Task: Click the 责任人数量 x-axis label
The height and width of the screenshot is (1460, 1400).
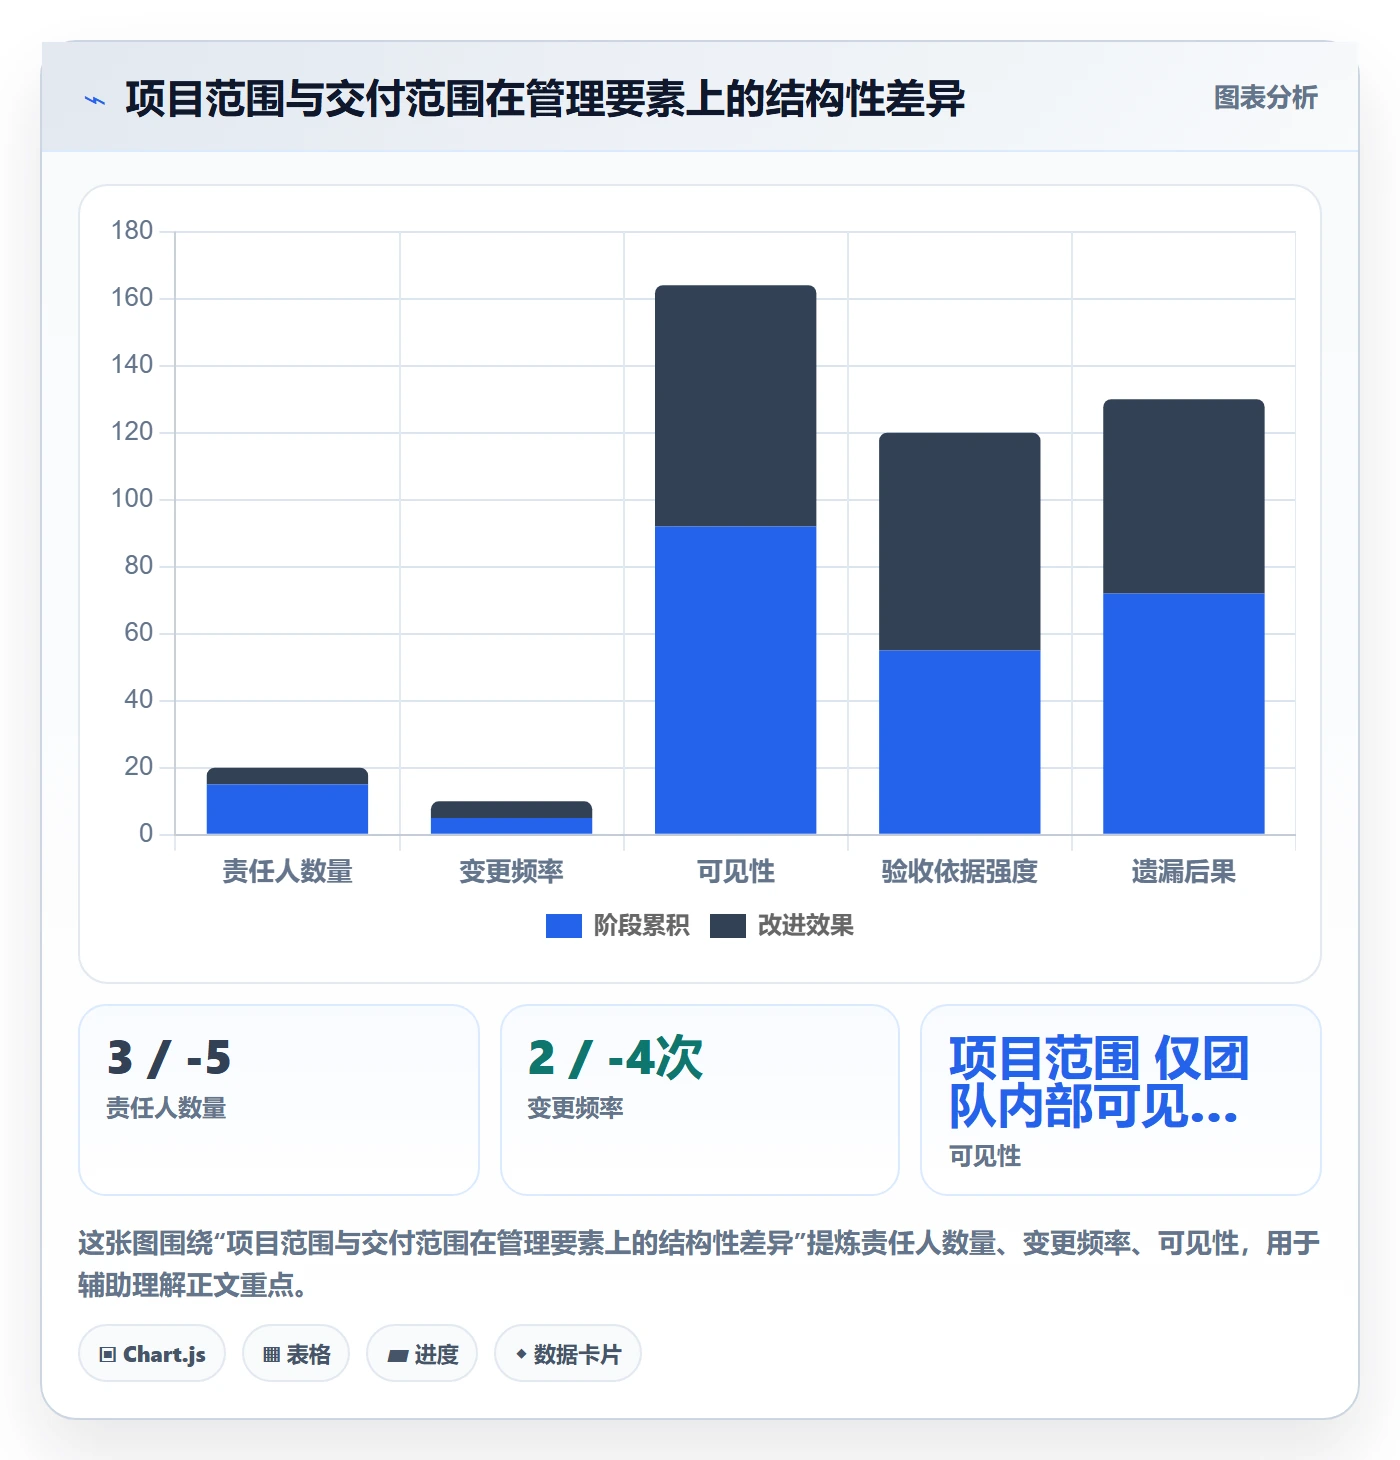Action: [287, 872]
